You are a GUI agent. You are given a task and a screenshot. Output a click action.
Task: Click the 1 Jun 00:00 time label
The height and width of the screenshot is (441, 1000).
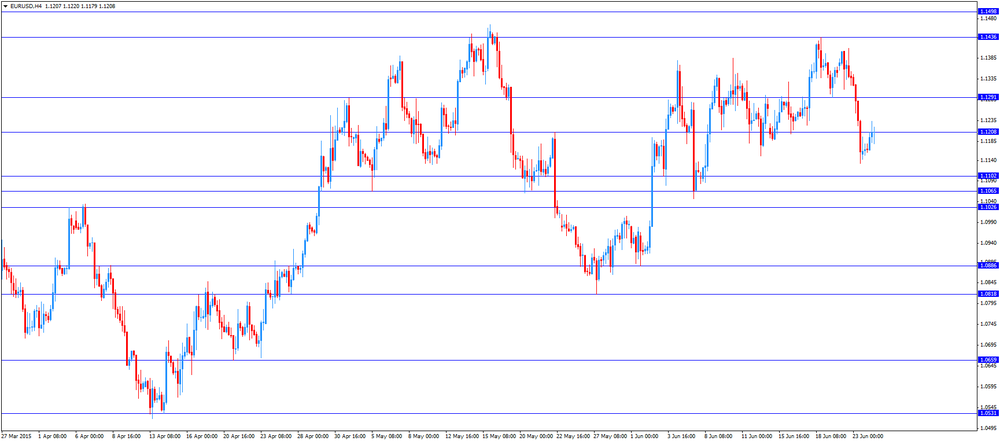click(647, 437)
